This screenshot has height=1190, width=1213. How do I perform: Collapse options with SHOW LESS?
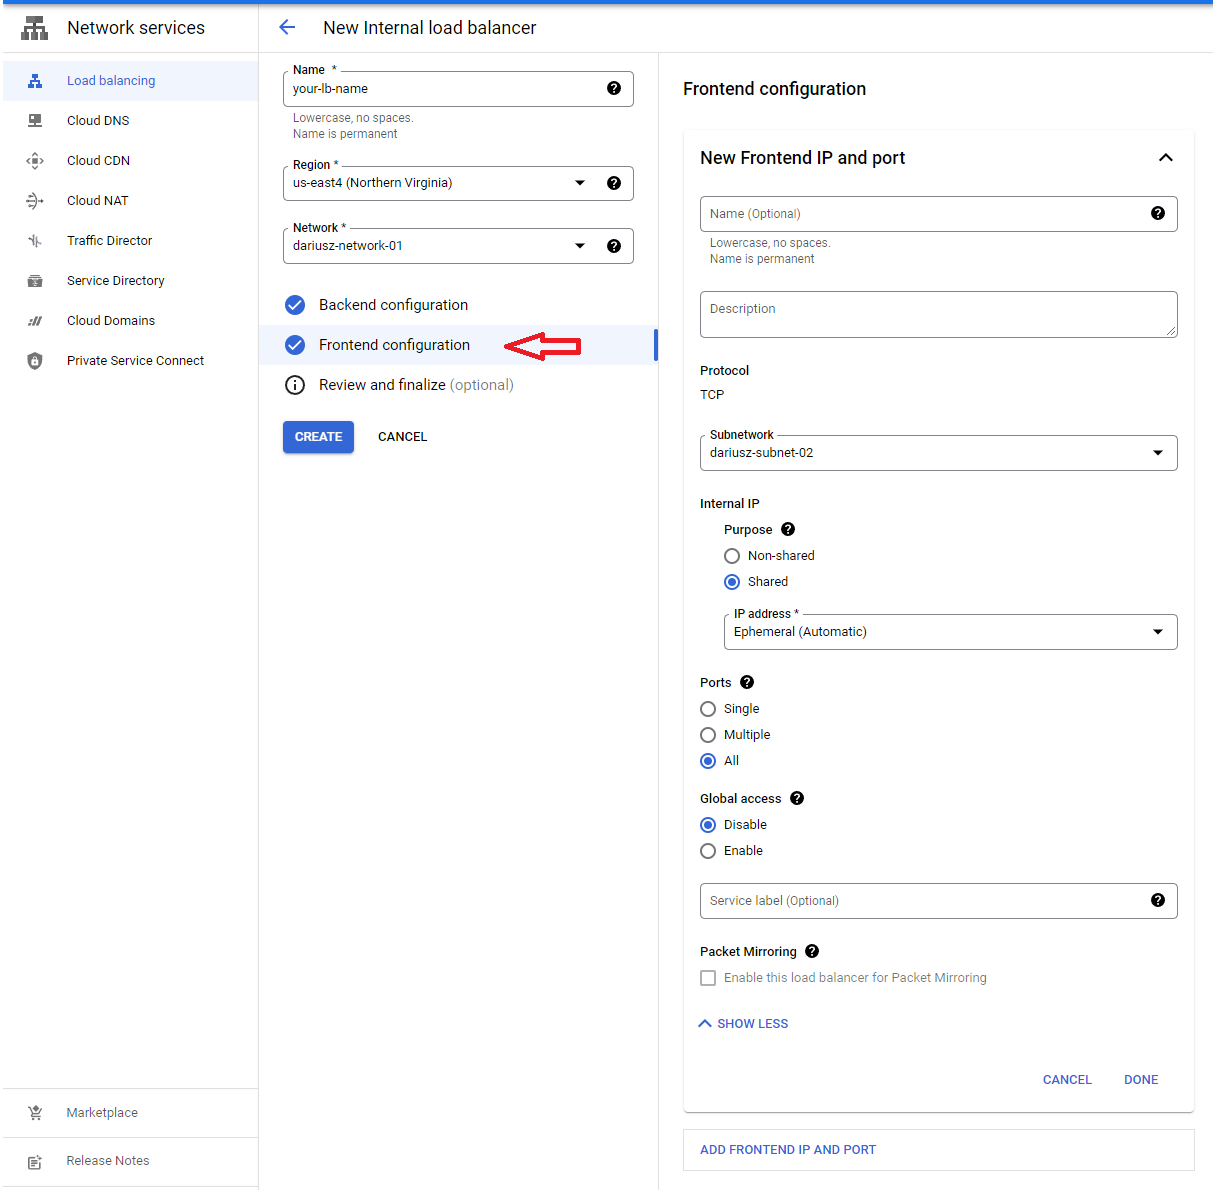(x=743, y=1024)
